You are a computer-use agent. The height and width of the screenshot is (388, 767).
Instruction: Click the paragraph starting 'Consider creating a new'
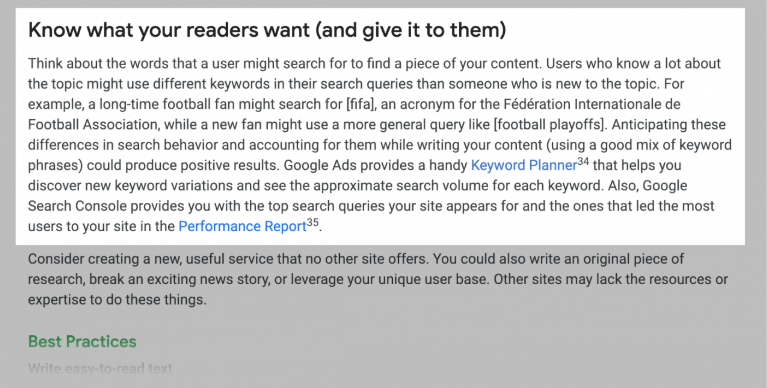pyautogui.click(x=378, y=279)
